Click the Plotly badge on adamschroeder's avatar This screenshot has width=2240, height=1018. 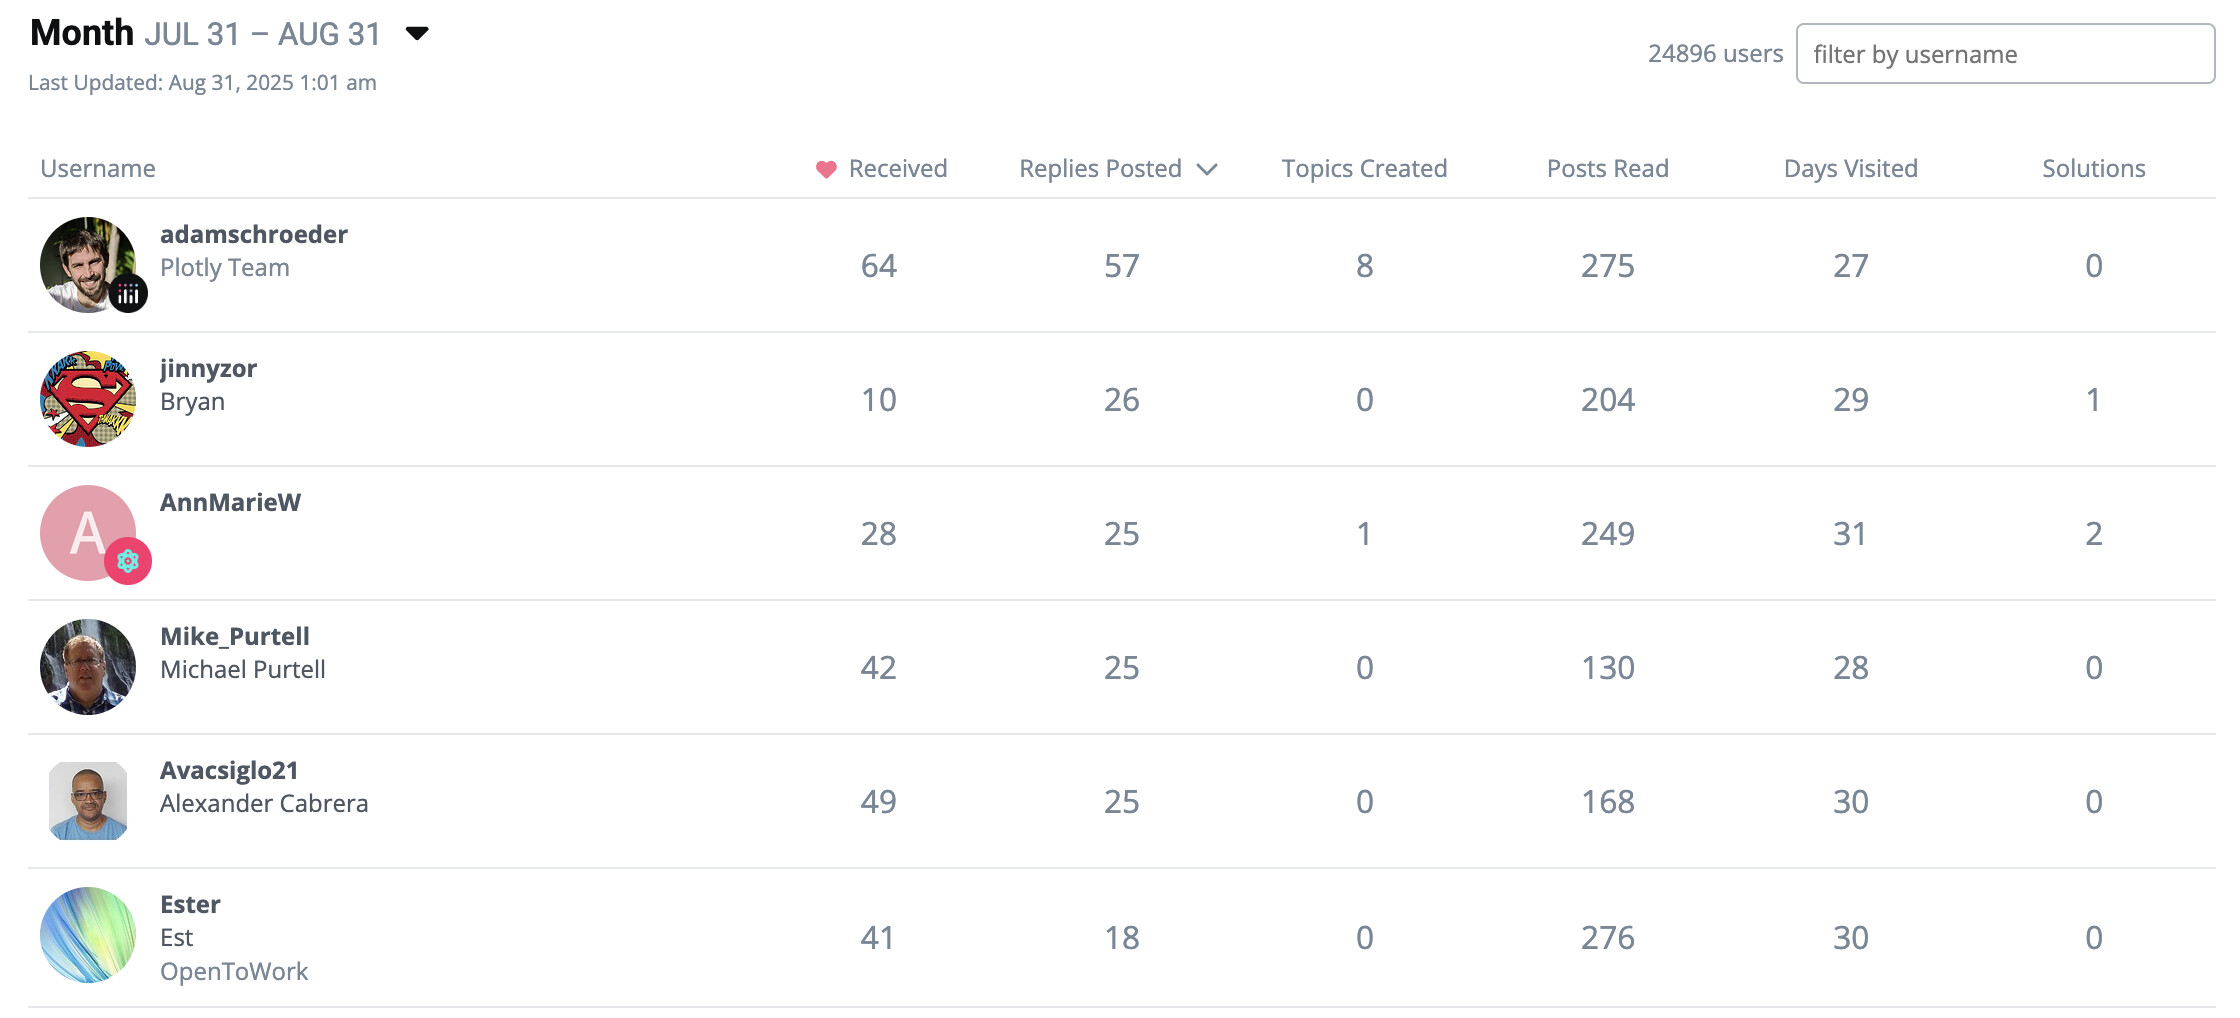coord(128,294)
